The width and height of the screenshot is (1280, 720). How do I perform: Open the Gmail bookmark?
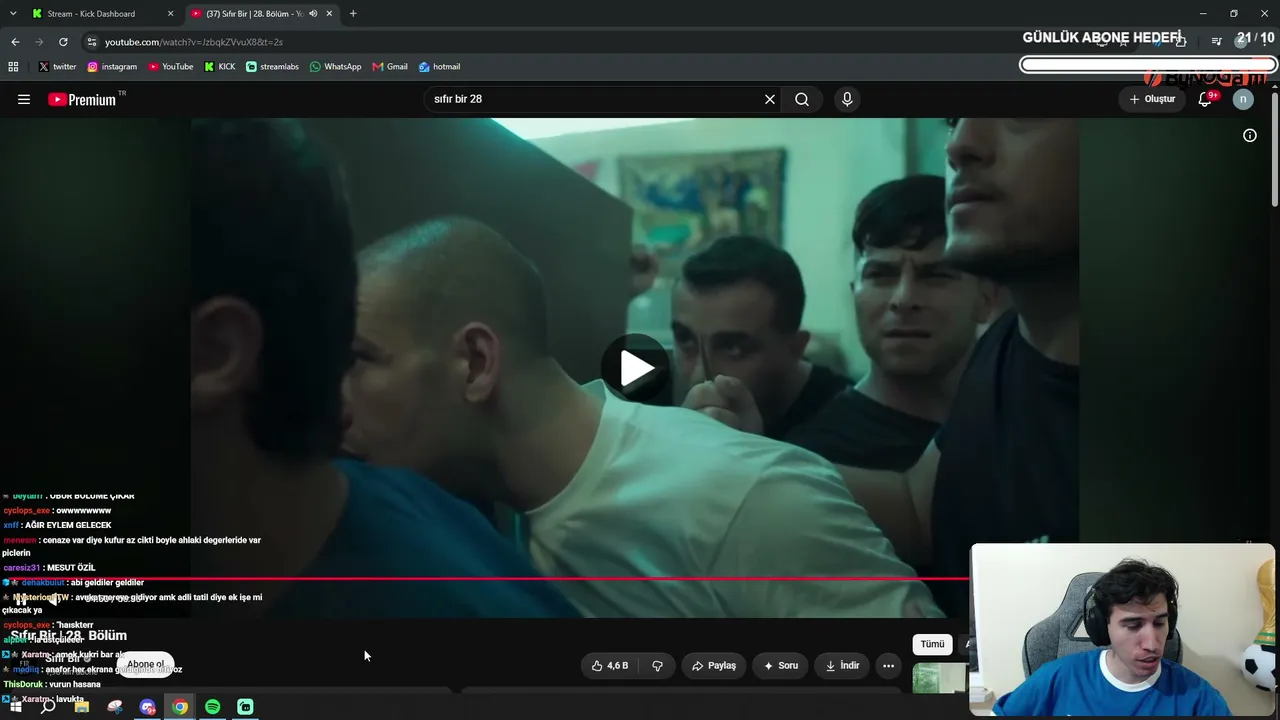390,67
